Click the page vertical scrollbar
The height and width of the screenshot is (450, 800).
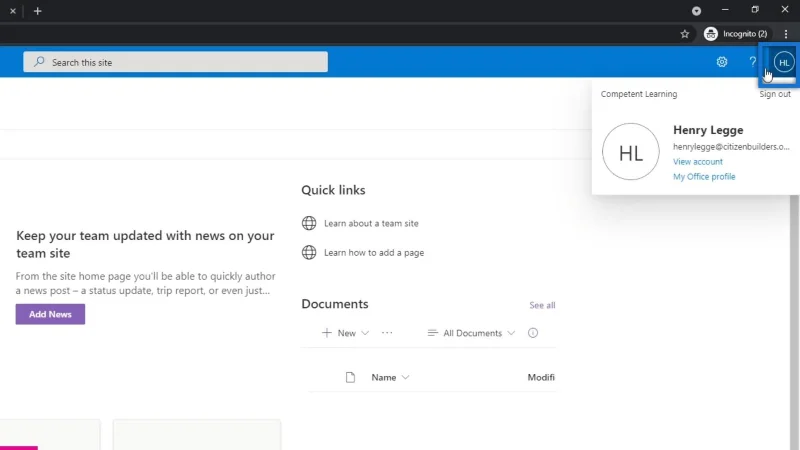(794, 321)
